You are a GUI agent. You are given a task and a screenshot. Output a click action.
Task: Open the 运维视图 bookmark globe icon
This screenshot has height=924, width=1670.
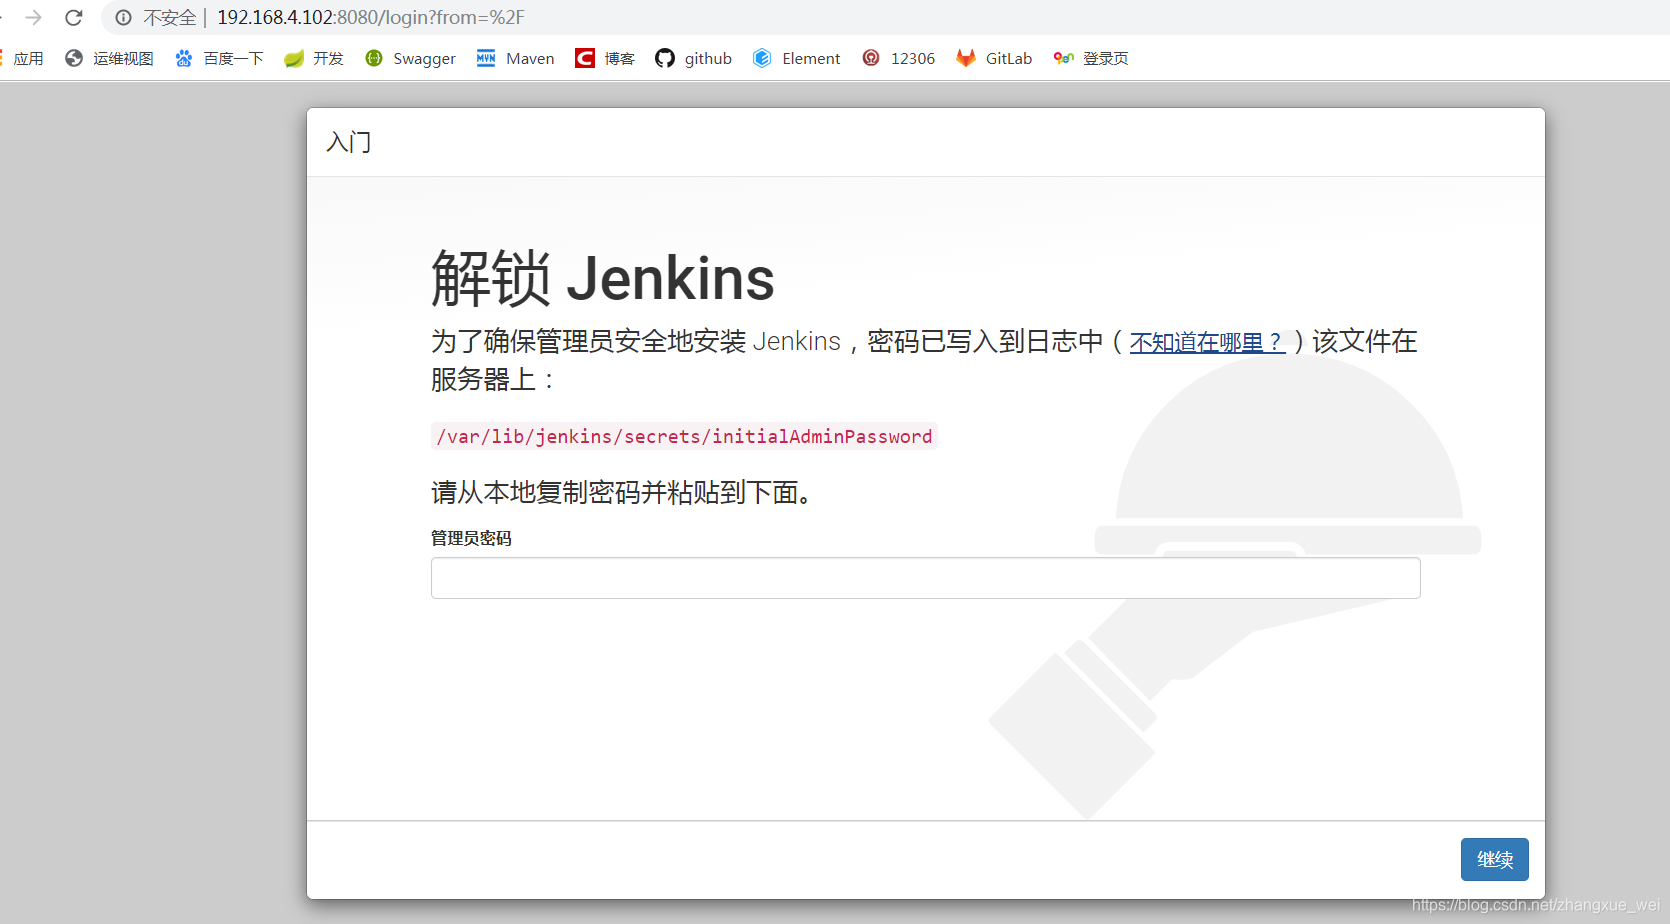click(x=74, y=58)
